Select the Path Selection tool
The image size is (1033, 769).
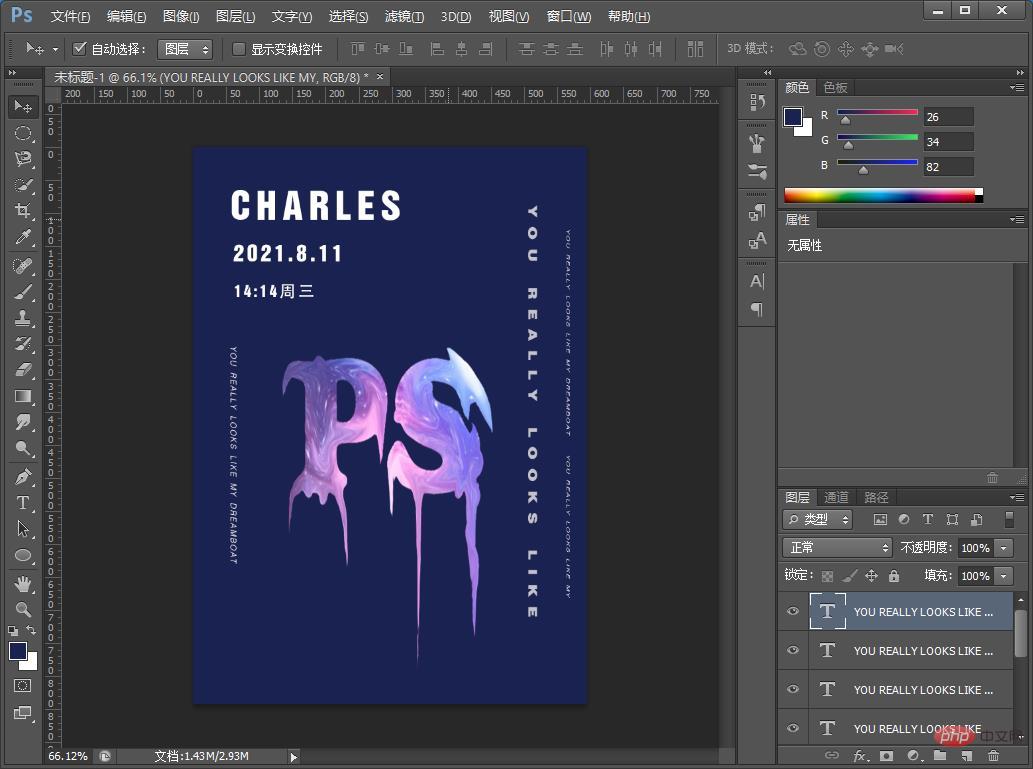[23, 529]
